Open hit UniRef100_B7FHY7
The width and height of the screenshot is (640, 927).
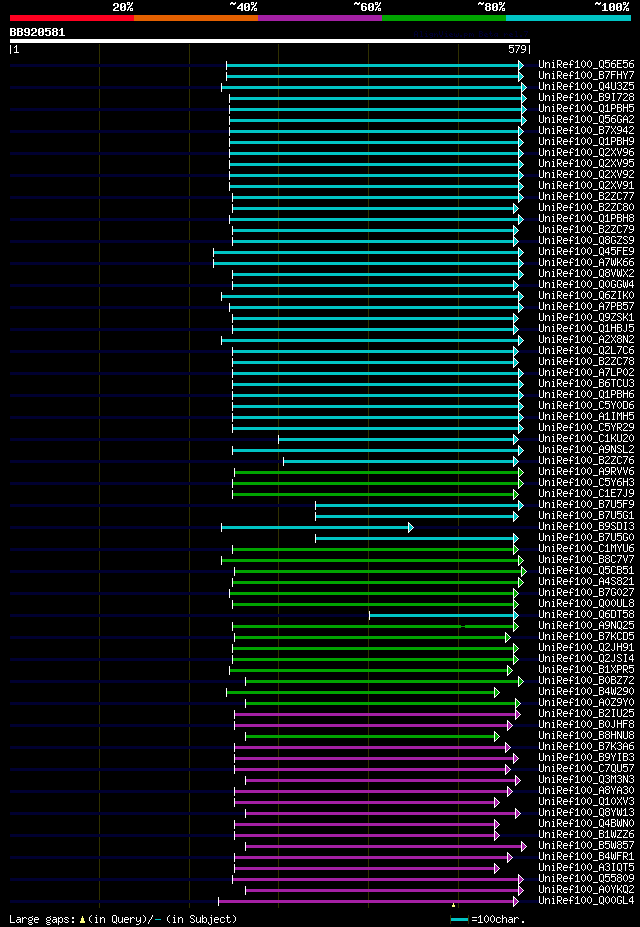(586, 76)
